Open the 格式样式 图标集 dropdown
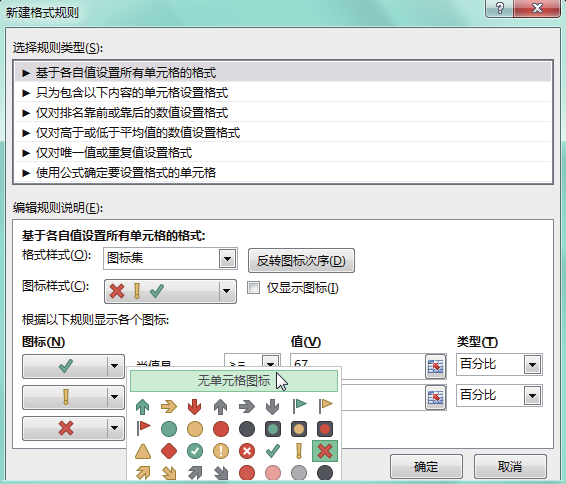 coord(227,258)
